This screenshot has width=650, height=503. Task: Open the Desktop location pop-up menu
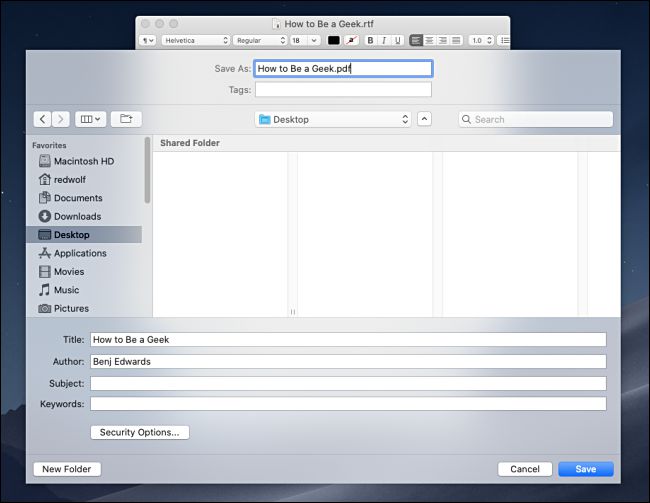(333, 119)
